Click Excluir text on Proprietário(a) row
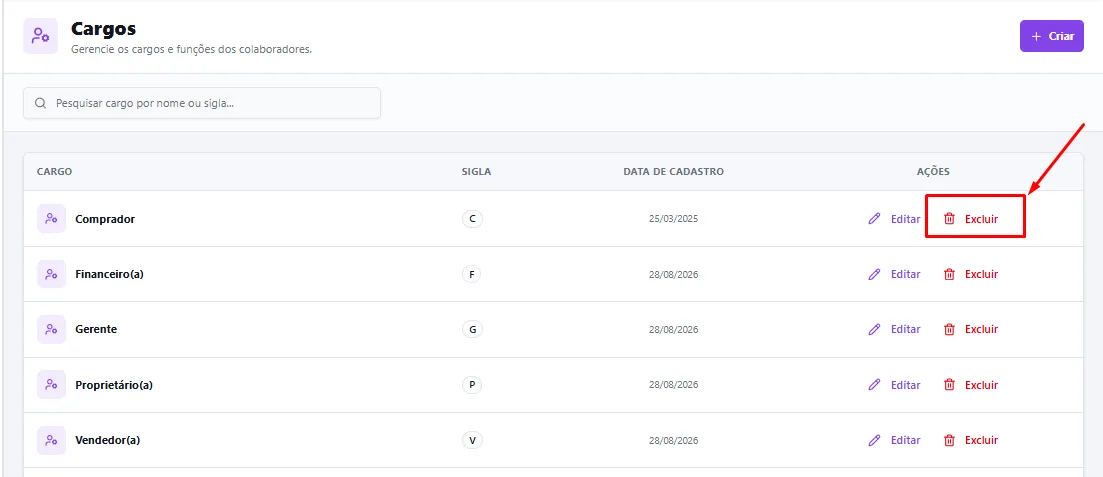 click(981, 385)
